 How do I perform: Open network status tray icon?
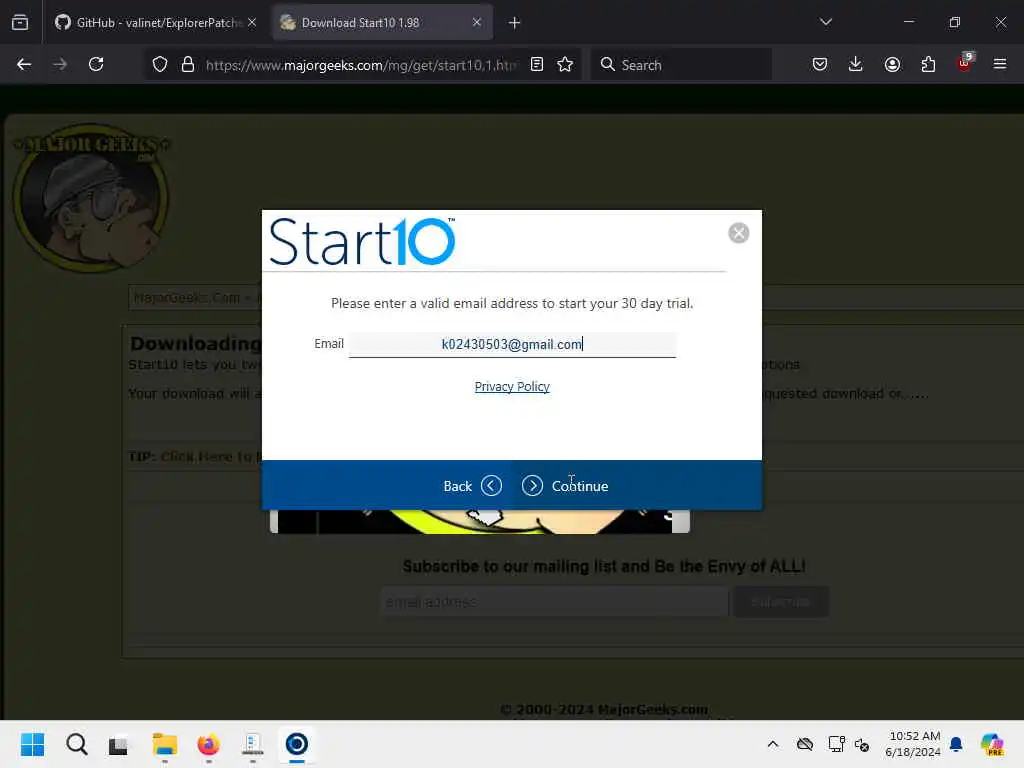836,744
